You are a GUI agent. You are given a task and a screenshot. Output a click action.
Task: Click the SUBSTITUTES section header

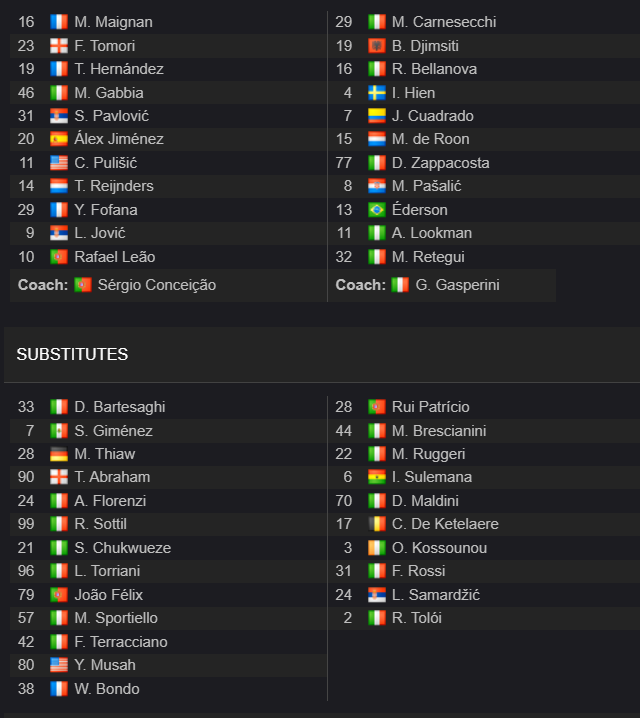click(x=72, y=354)
